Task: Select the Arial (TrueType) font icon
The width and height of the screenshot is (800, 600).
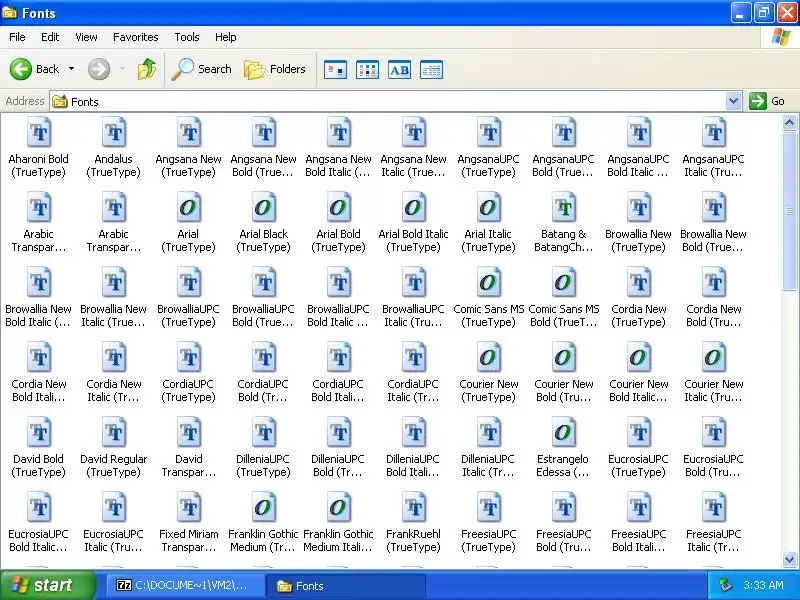Action: pyautogui.click(x=189, y=208)
